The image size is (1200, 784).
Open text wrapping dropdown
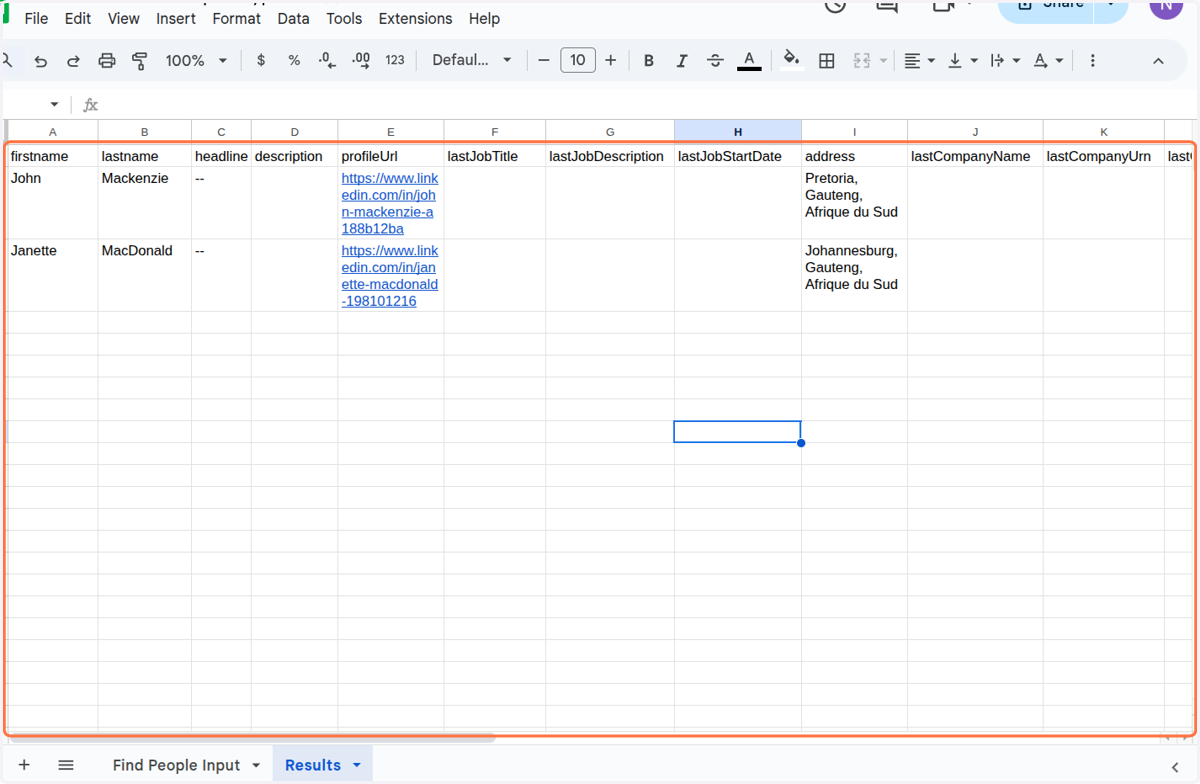pos(1005,61)
